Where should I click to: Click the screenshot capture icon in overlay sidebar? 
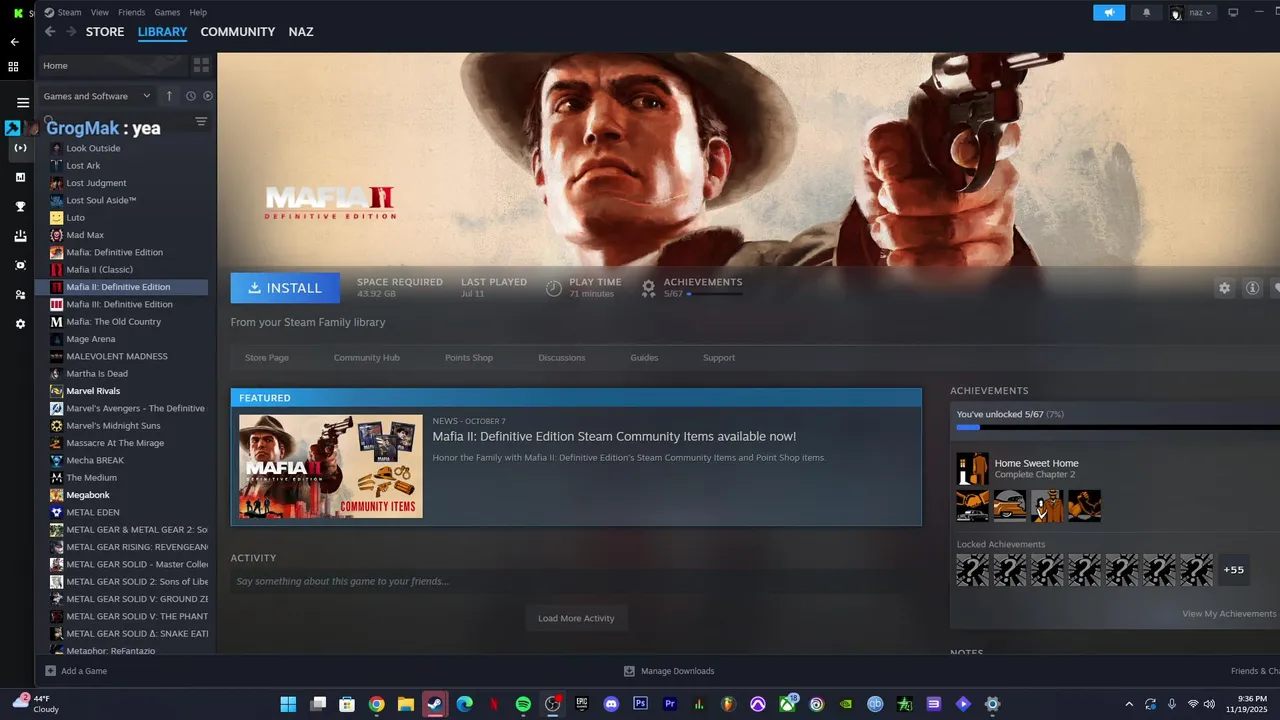20,265
